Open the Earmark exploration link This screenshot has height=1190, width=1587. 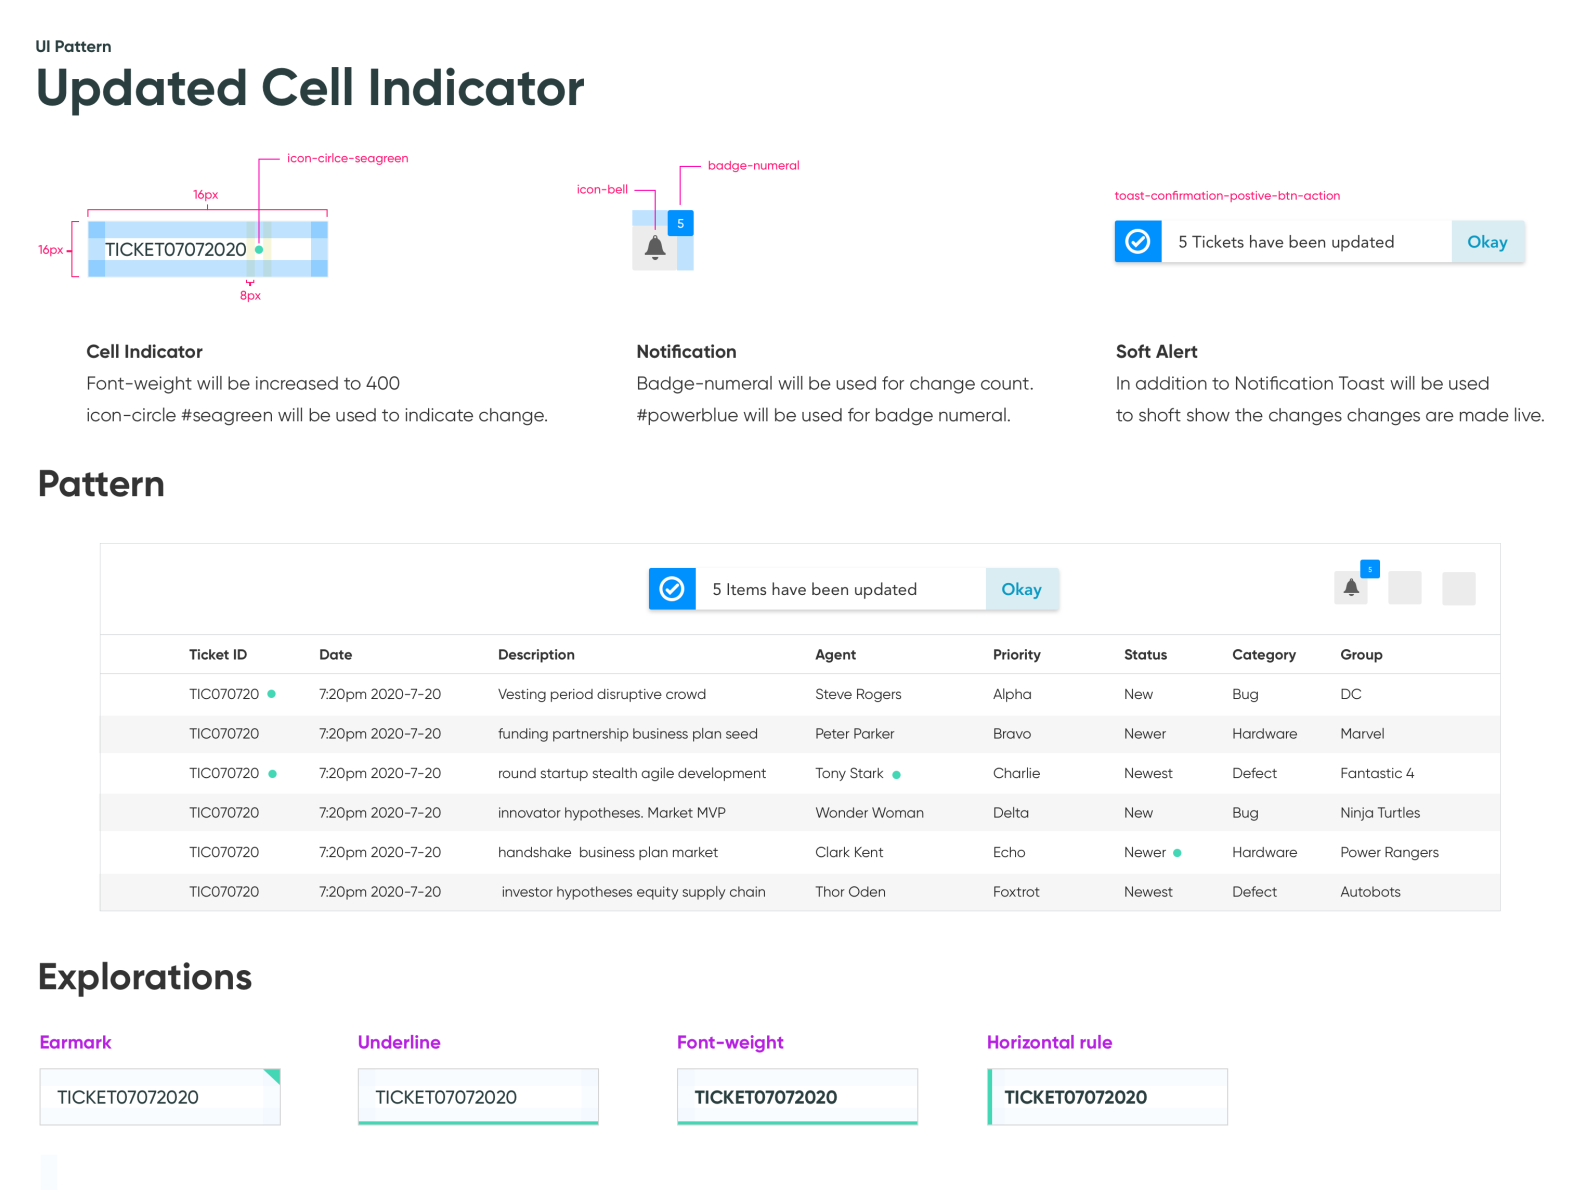click(x=75, y=1042)
